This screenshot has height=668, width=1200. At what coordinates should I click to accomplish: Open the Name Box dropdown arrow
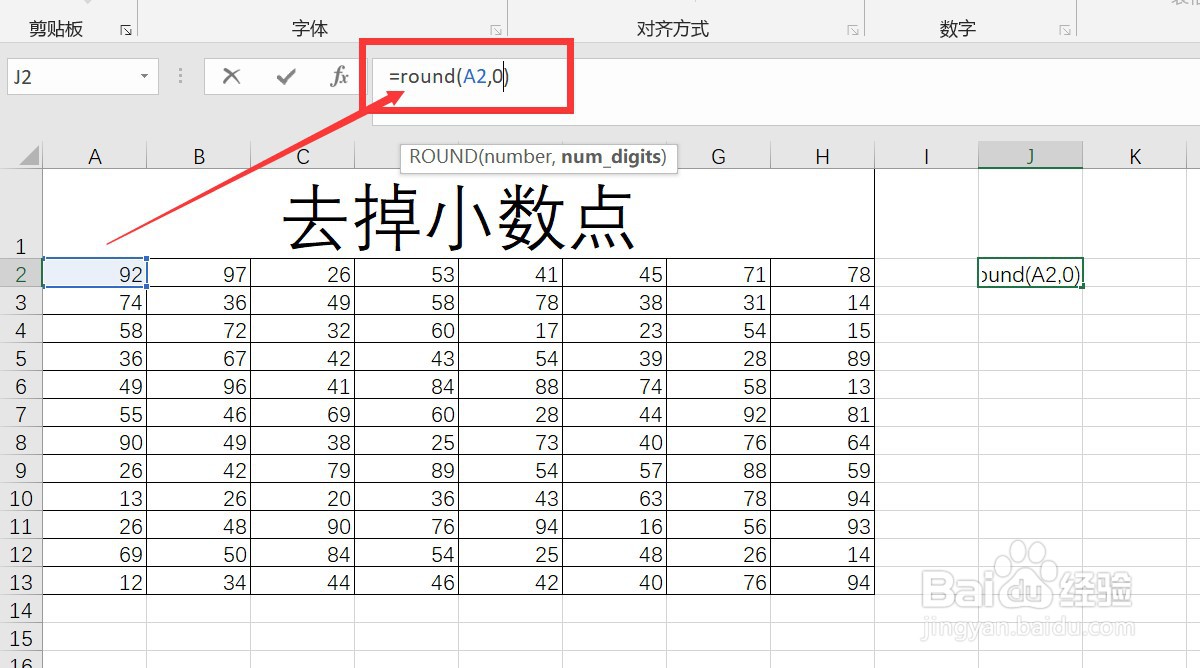tap(142, 75)
